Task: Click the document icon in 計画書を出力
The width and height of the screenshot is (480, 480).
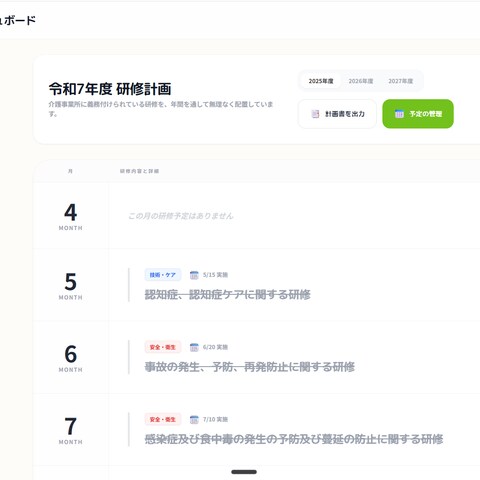Action: point(315,114)
